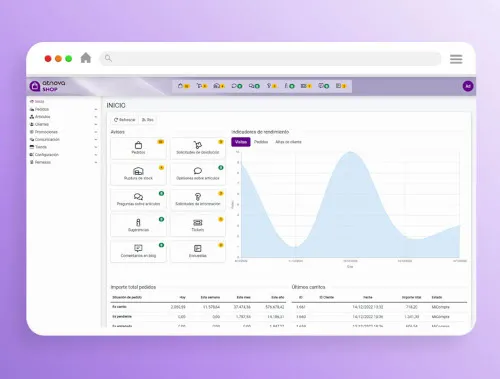This screenshot has height=379, width=500.
Task: Open the orders bag icon in the header bar
Action: pyautogui.click(x=184, y=86)
